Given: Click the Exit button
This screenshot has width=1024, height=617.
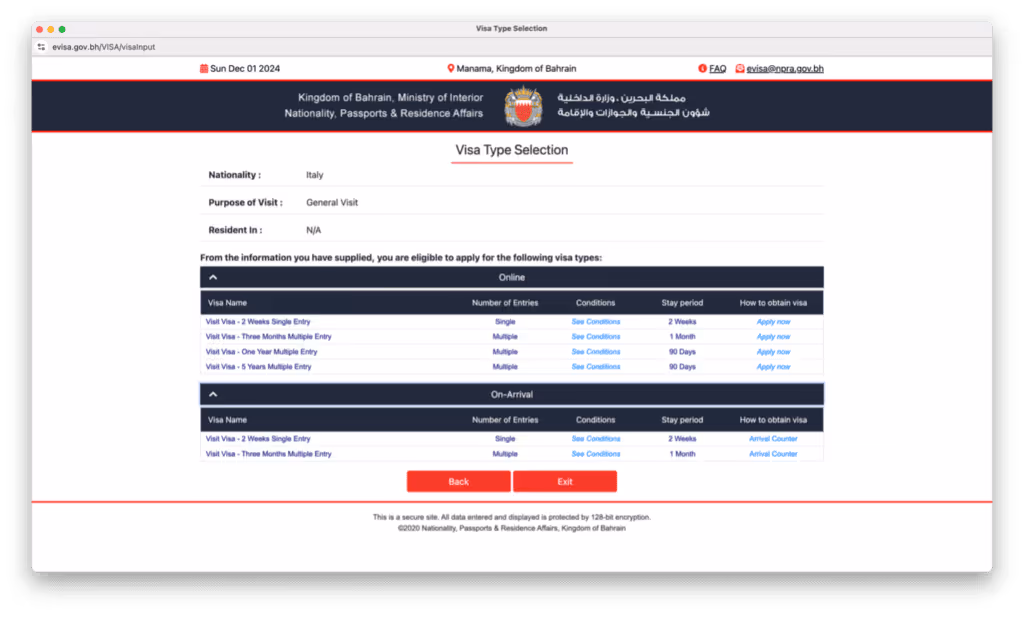Looking at the screenshot, I should click(x=565, y=482).
